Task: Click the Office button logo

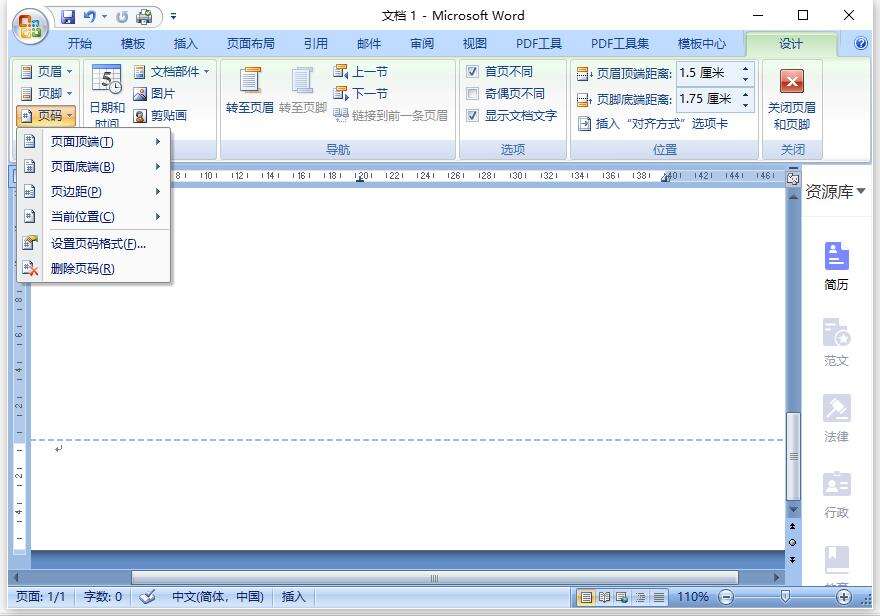Action: tap(30, 26)
